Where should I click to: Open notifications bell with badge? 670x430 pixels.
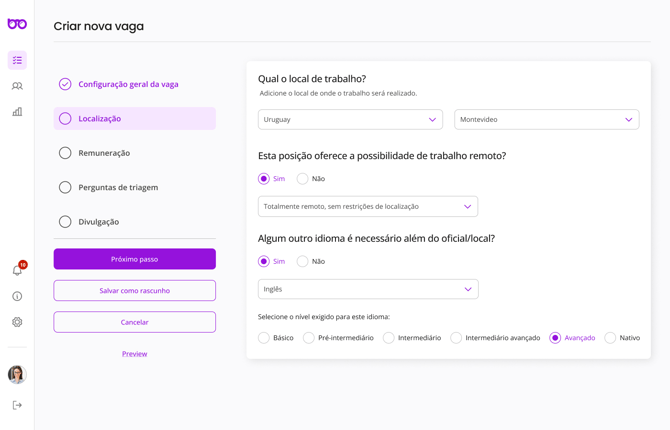tap(17, 270)
